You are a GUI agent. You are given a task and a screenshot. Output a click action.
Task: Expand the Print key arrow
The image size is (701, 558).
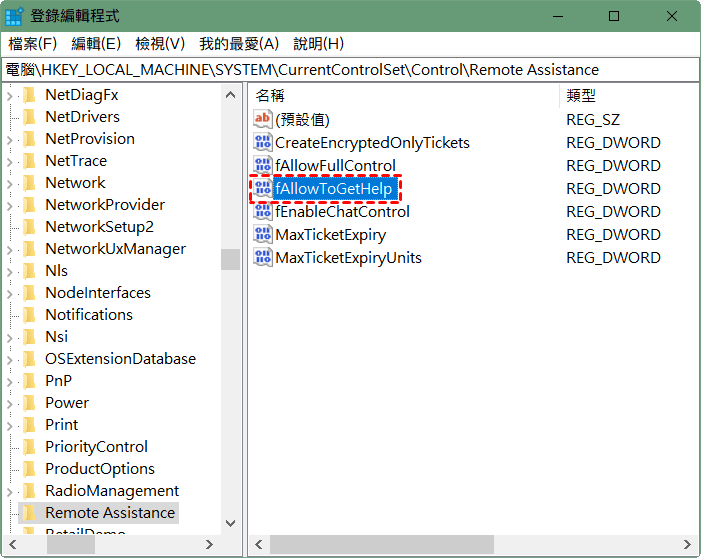point(9,425)
